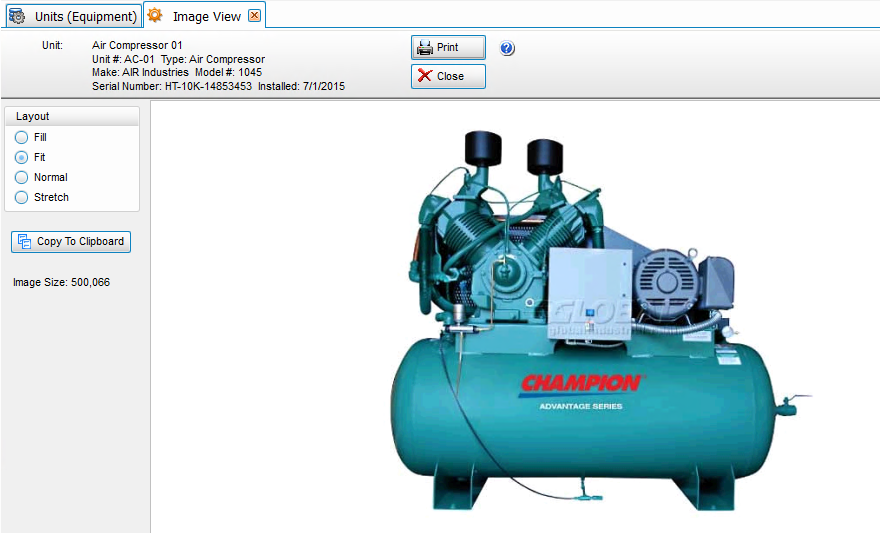The height and width of the screenshot is (533, 880).
Task: Close the Image View tab using its X icon
Action: coord(254,16)
